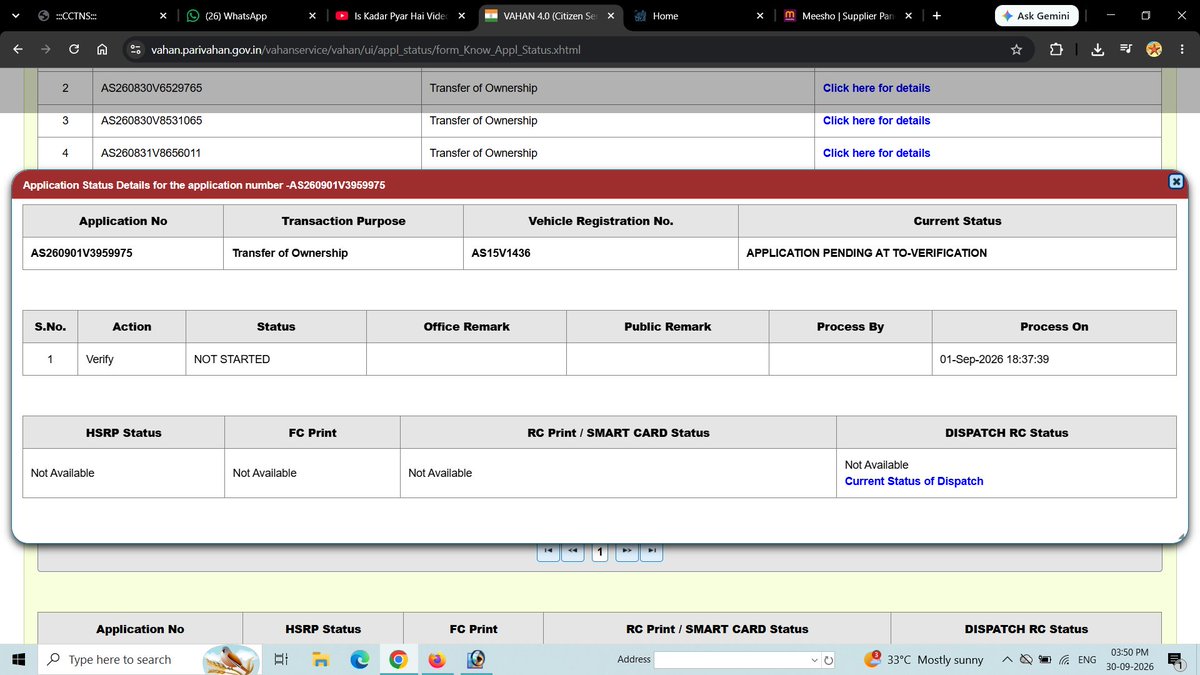Close the WhatsApp tab

pyautogui.click(x=313, y=16)
